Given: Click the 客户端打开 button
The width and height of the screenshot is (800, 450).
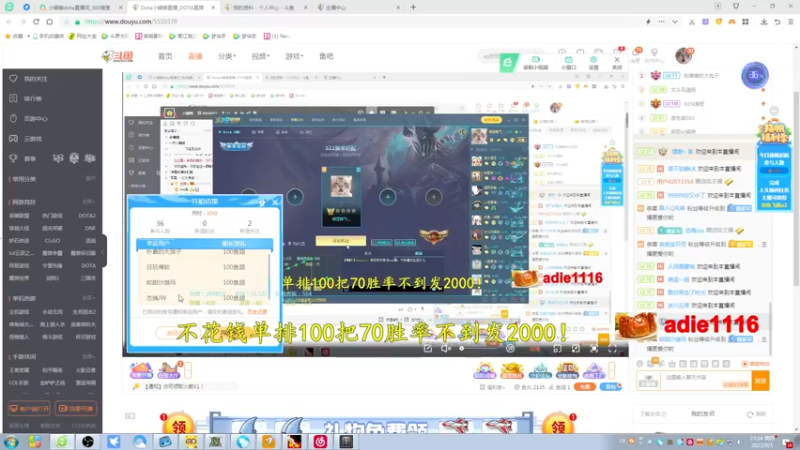Looking at the screenshot, I should point(29,409).
